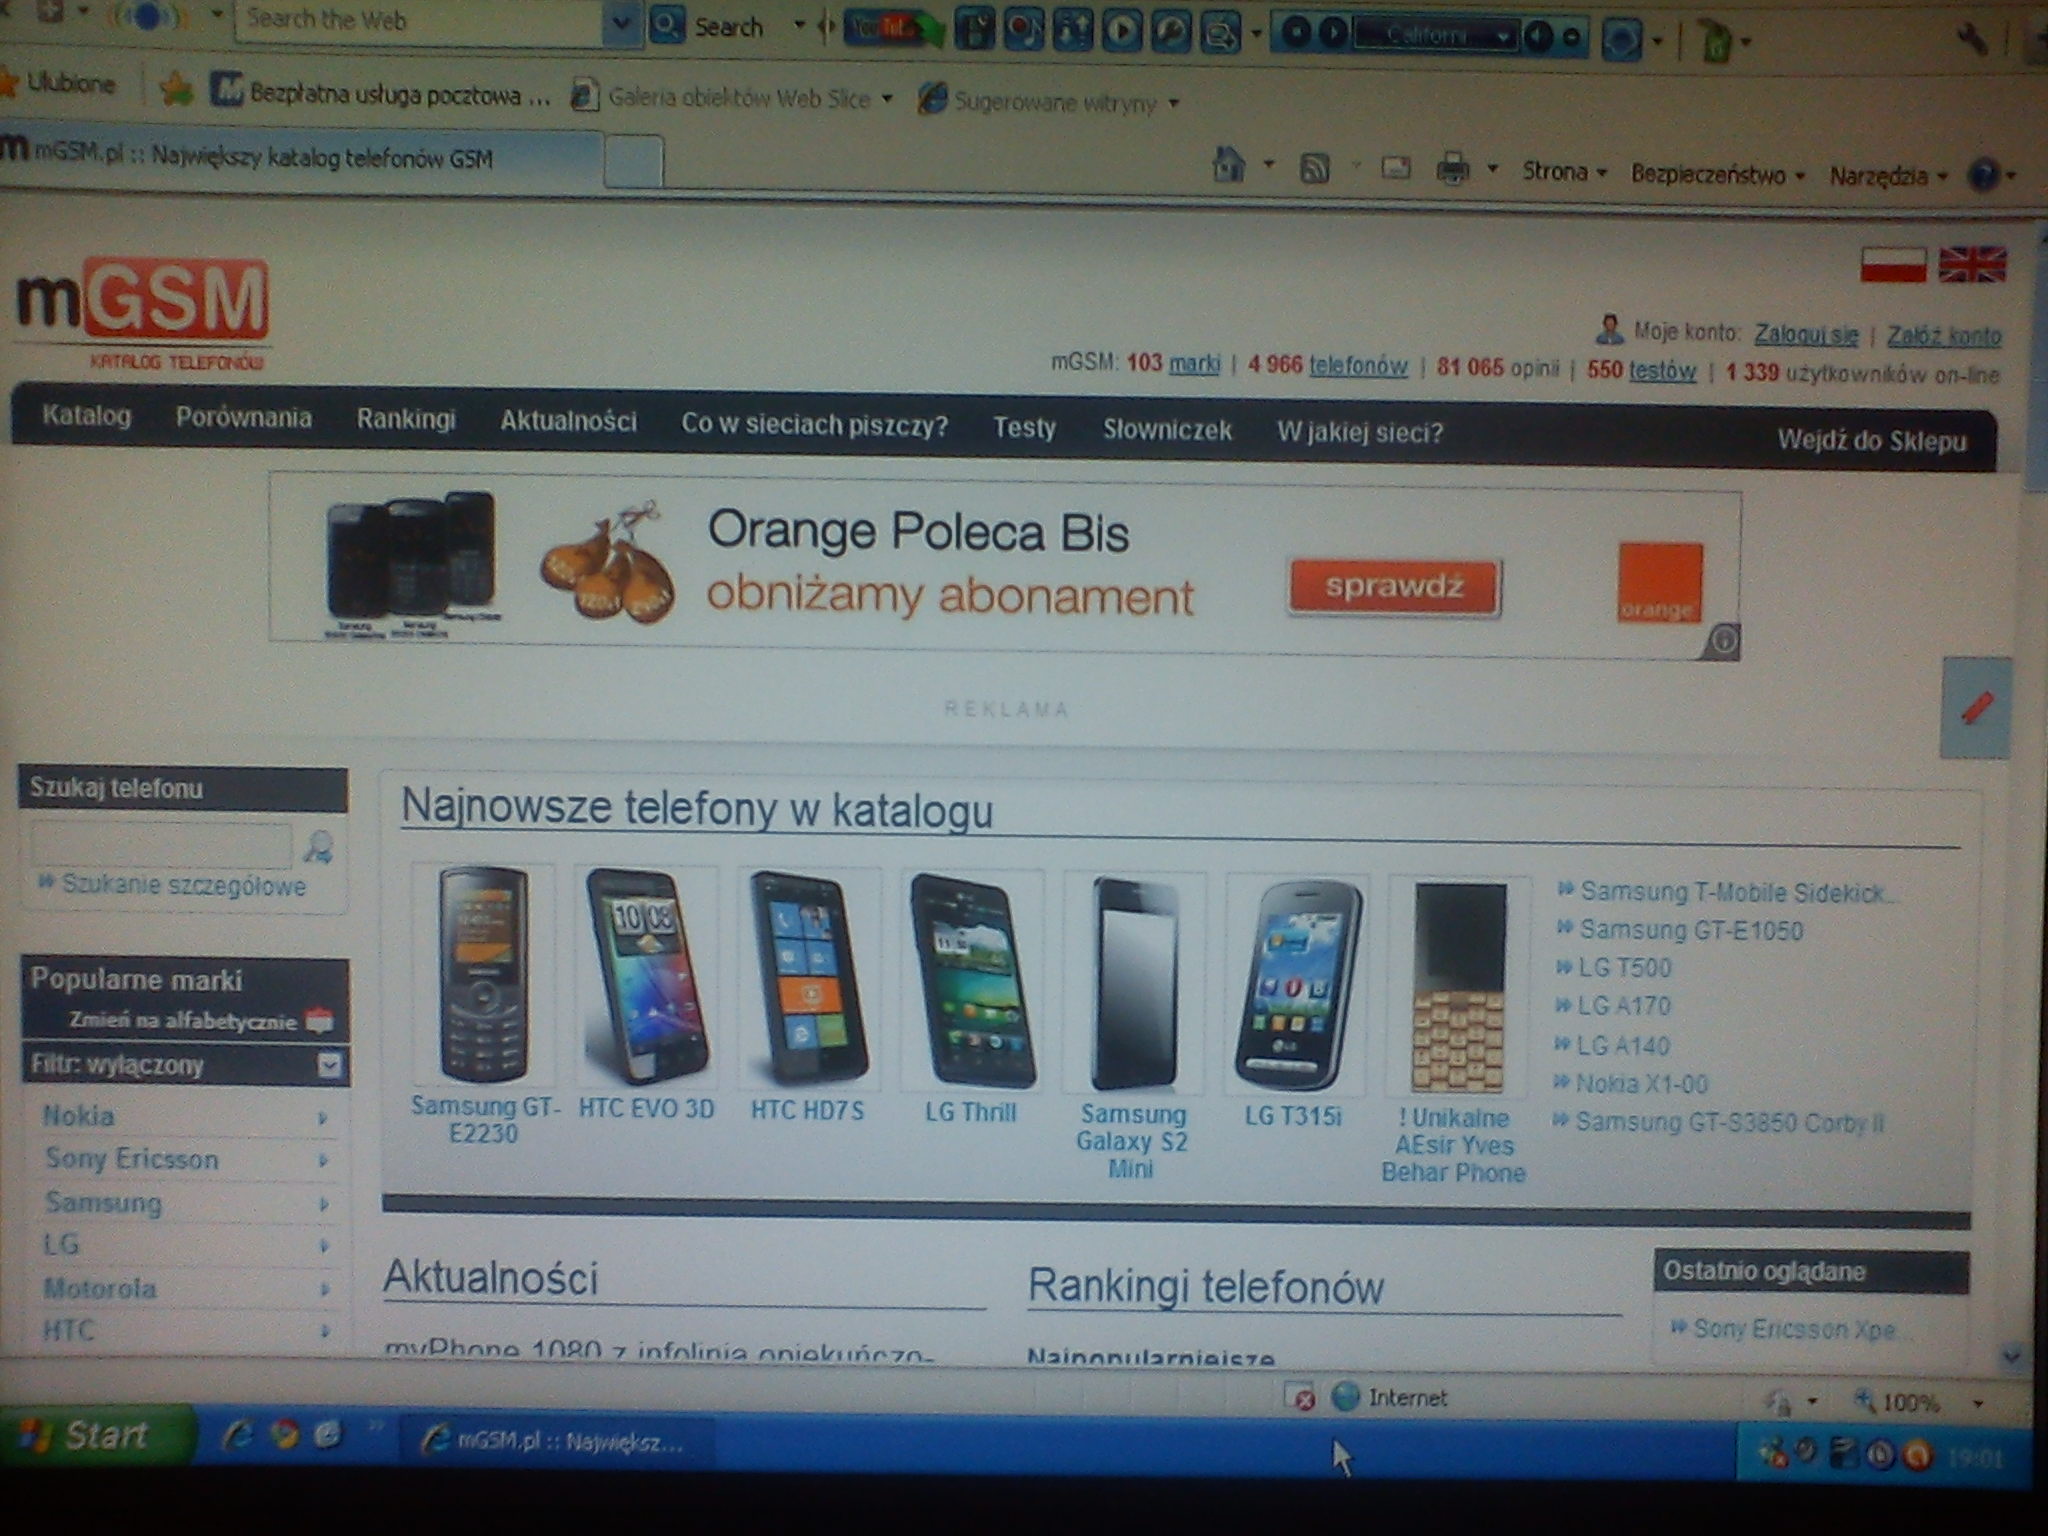Select the Polish flag language icon

pos(1893,265)
